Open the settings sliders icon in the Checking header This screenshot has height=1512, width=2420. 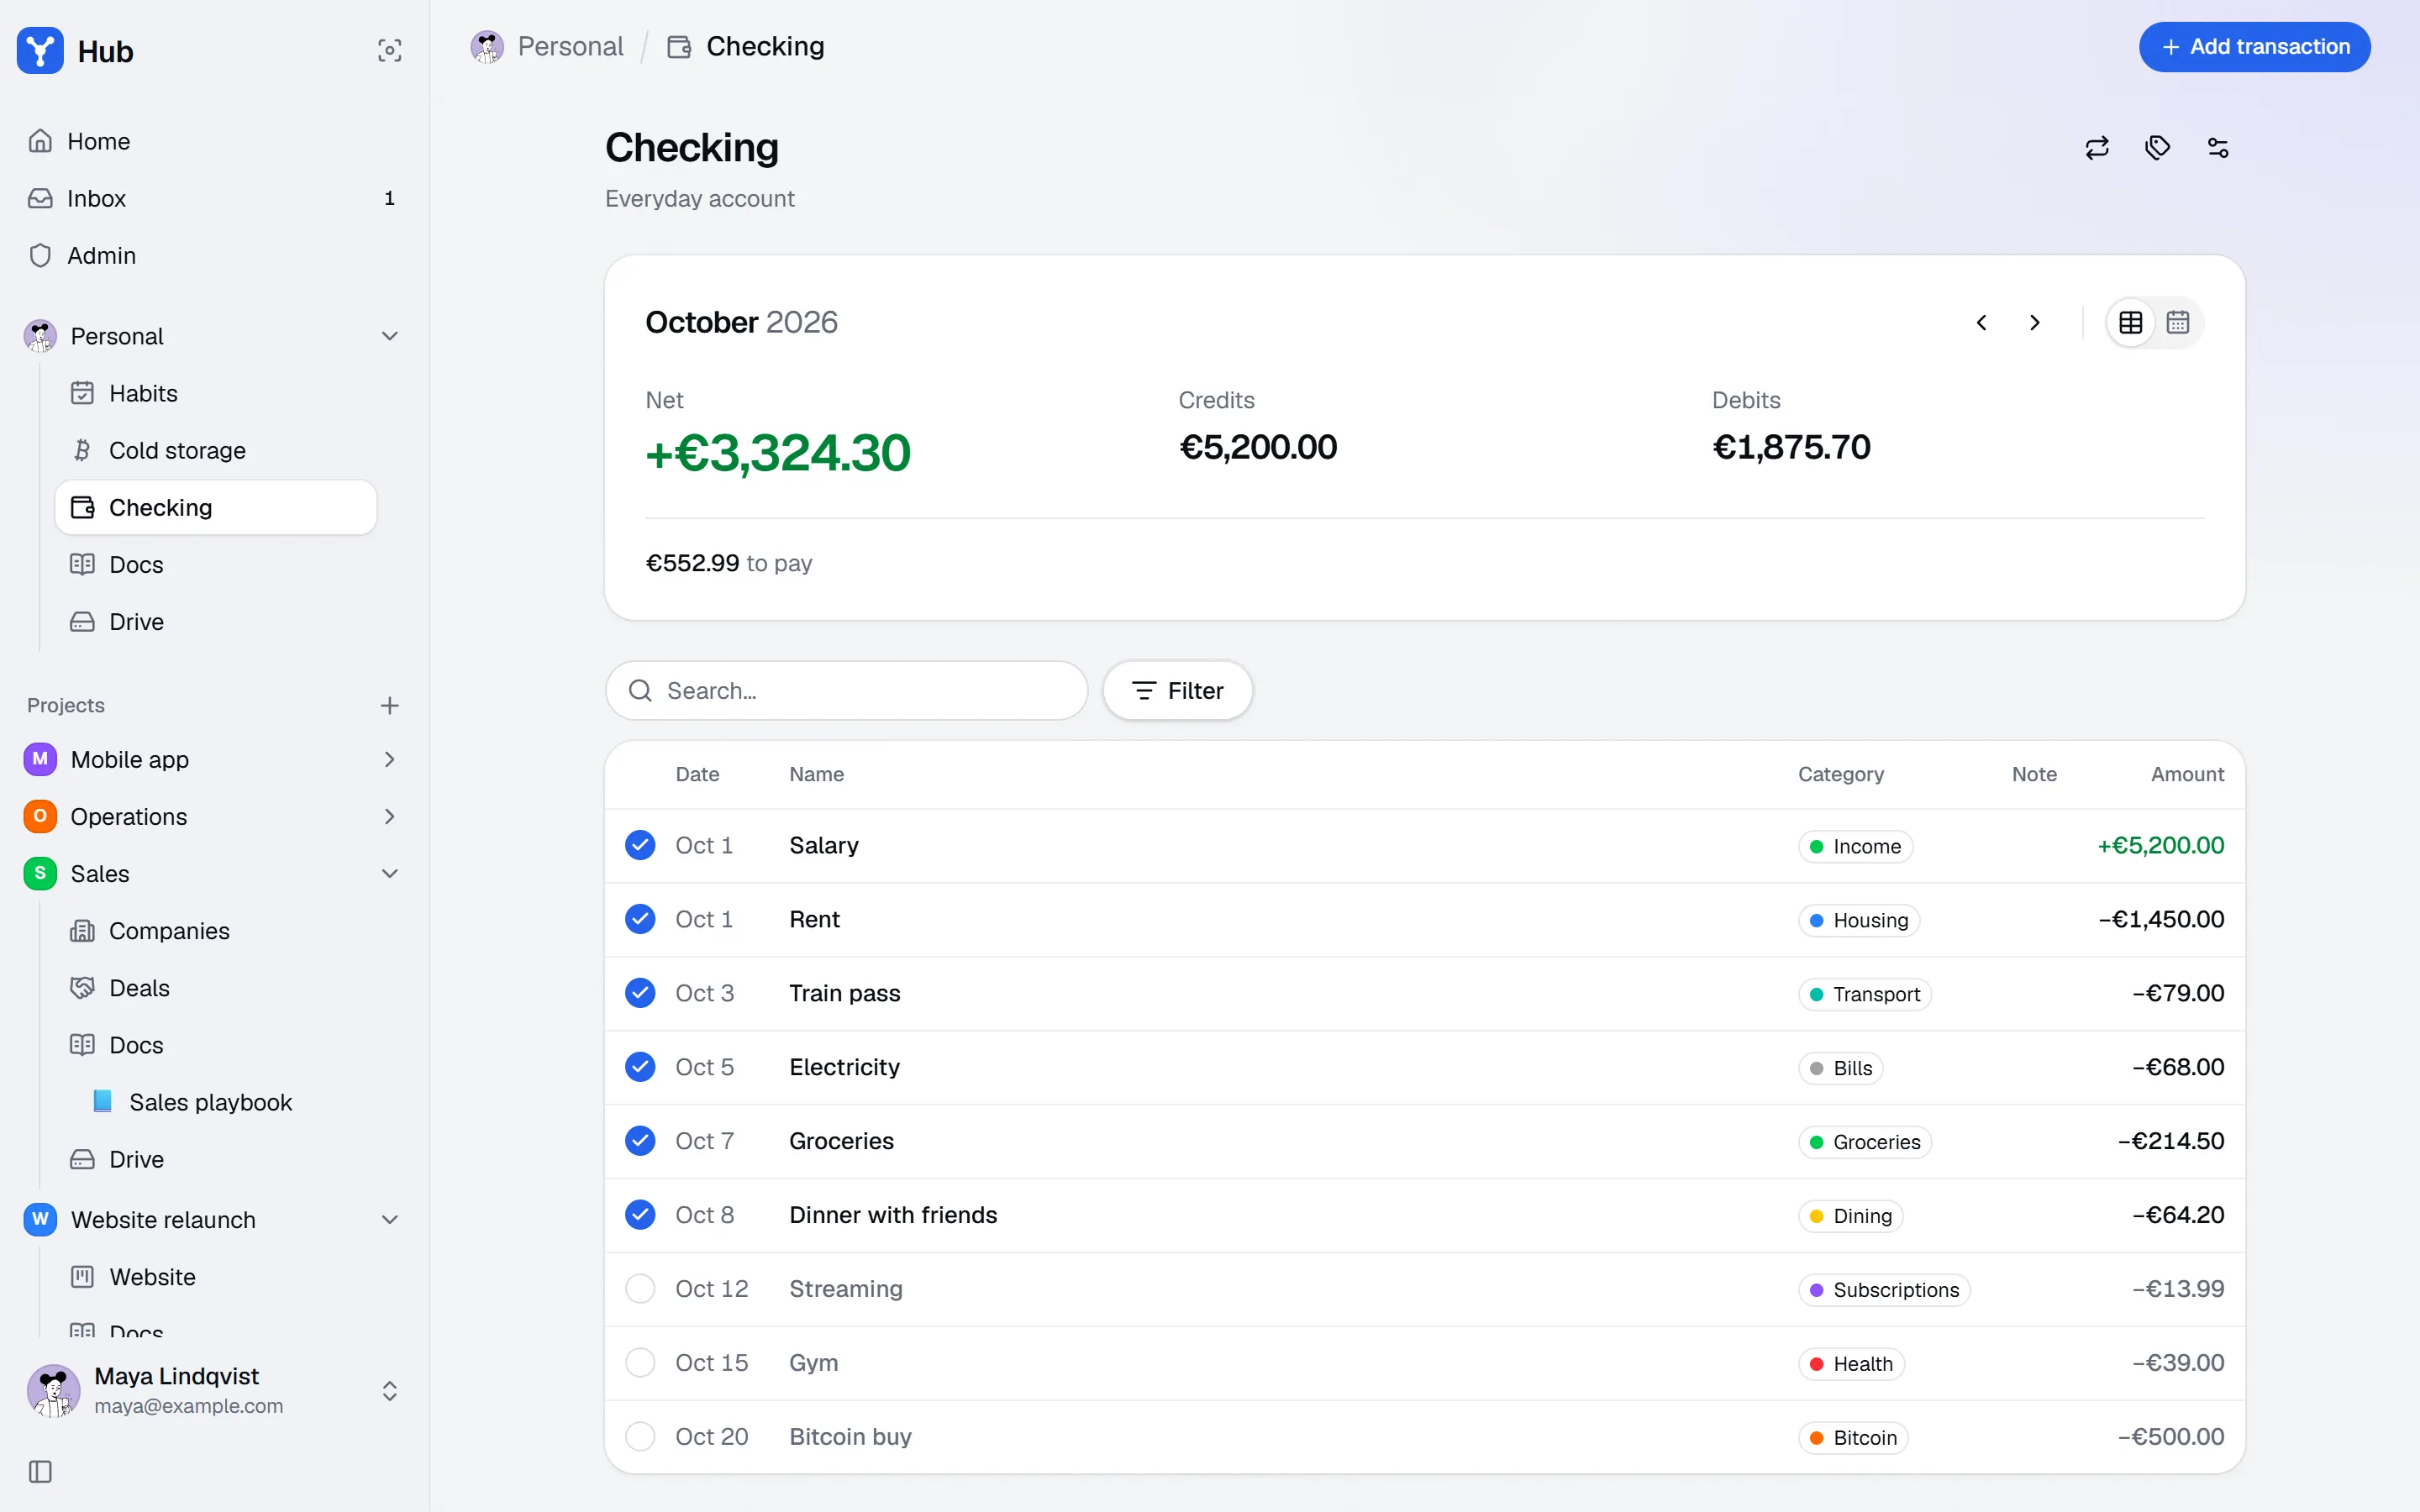pos(2218,148)
